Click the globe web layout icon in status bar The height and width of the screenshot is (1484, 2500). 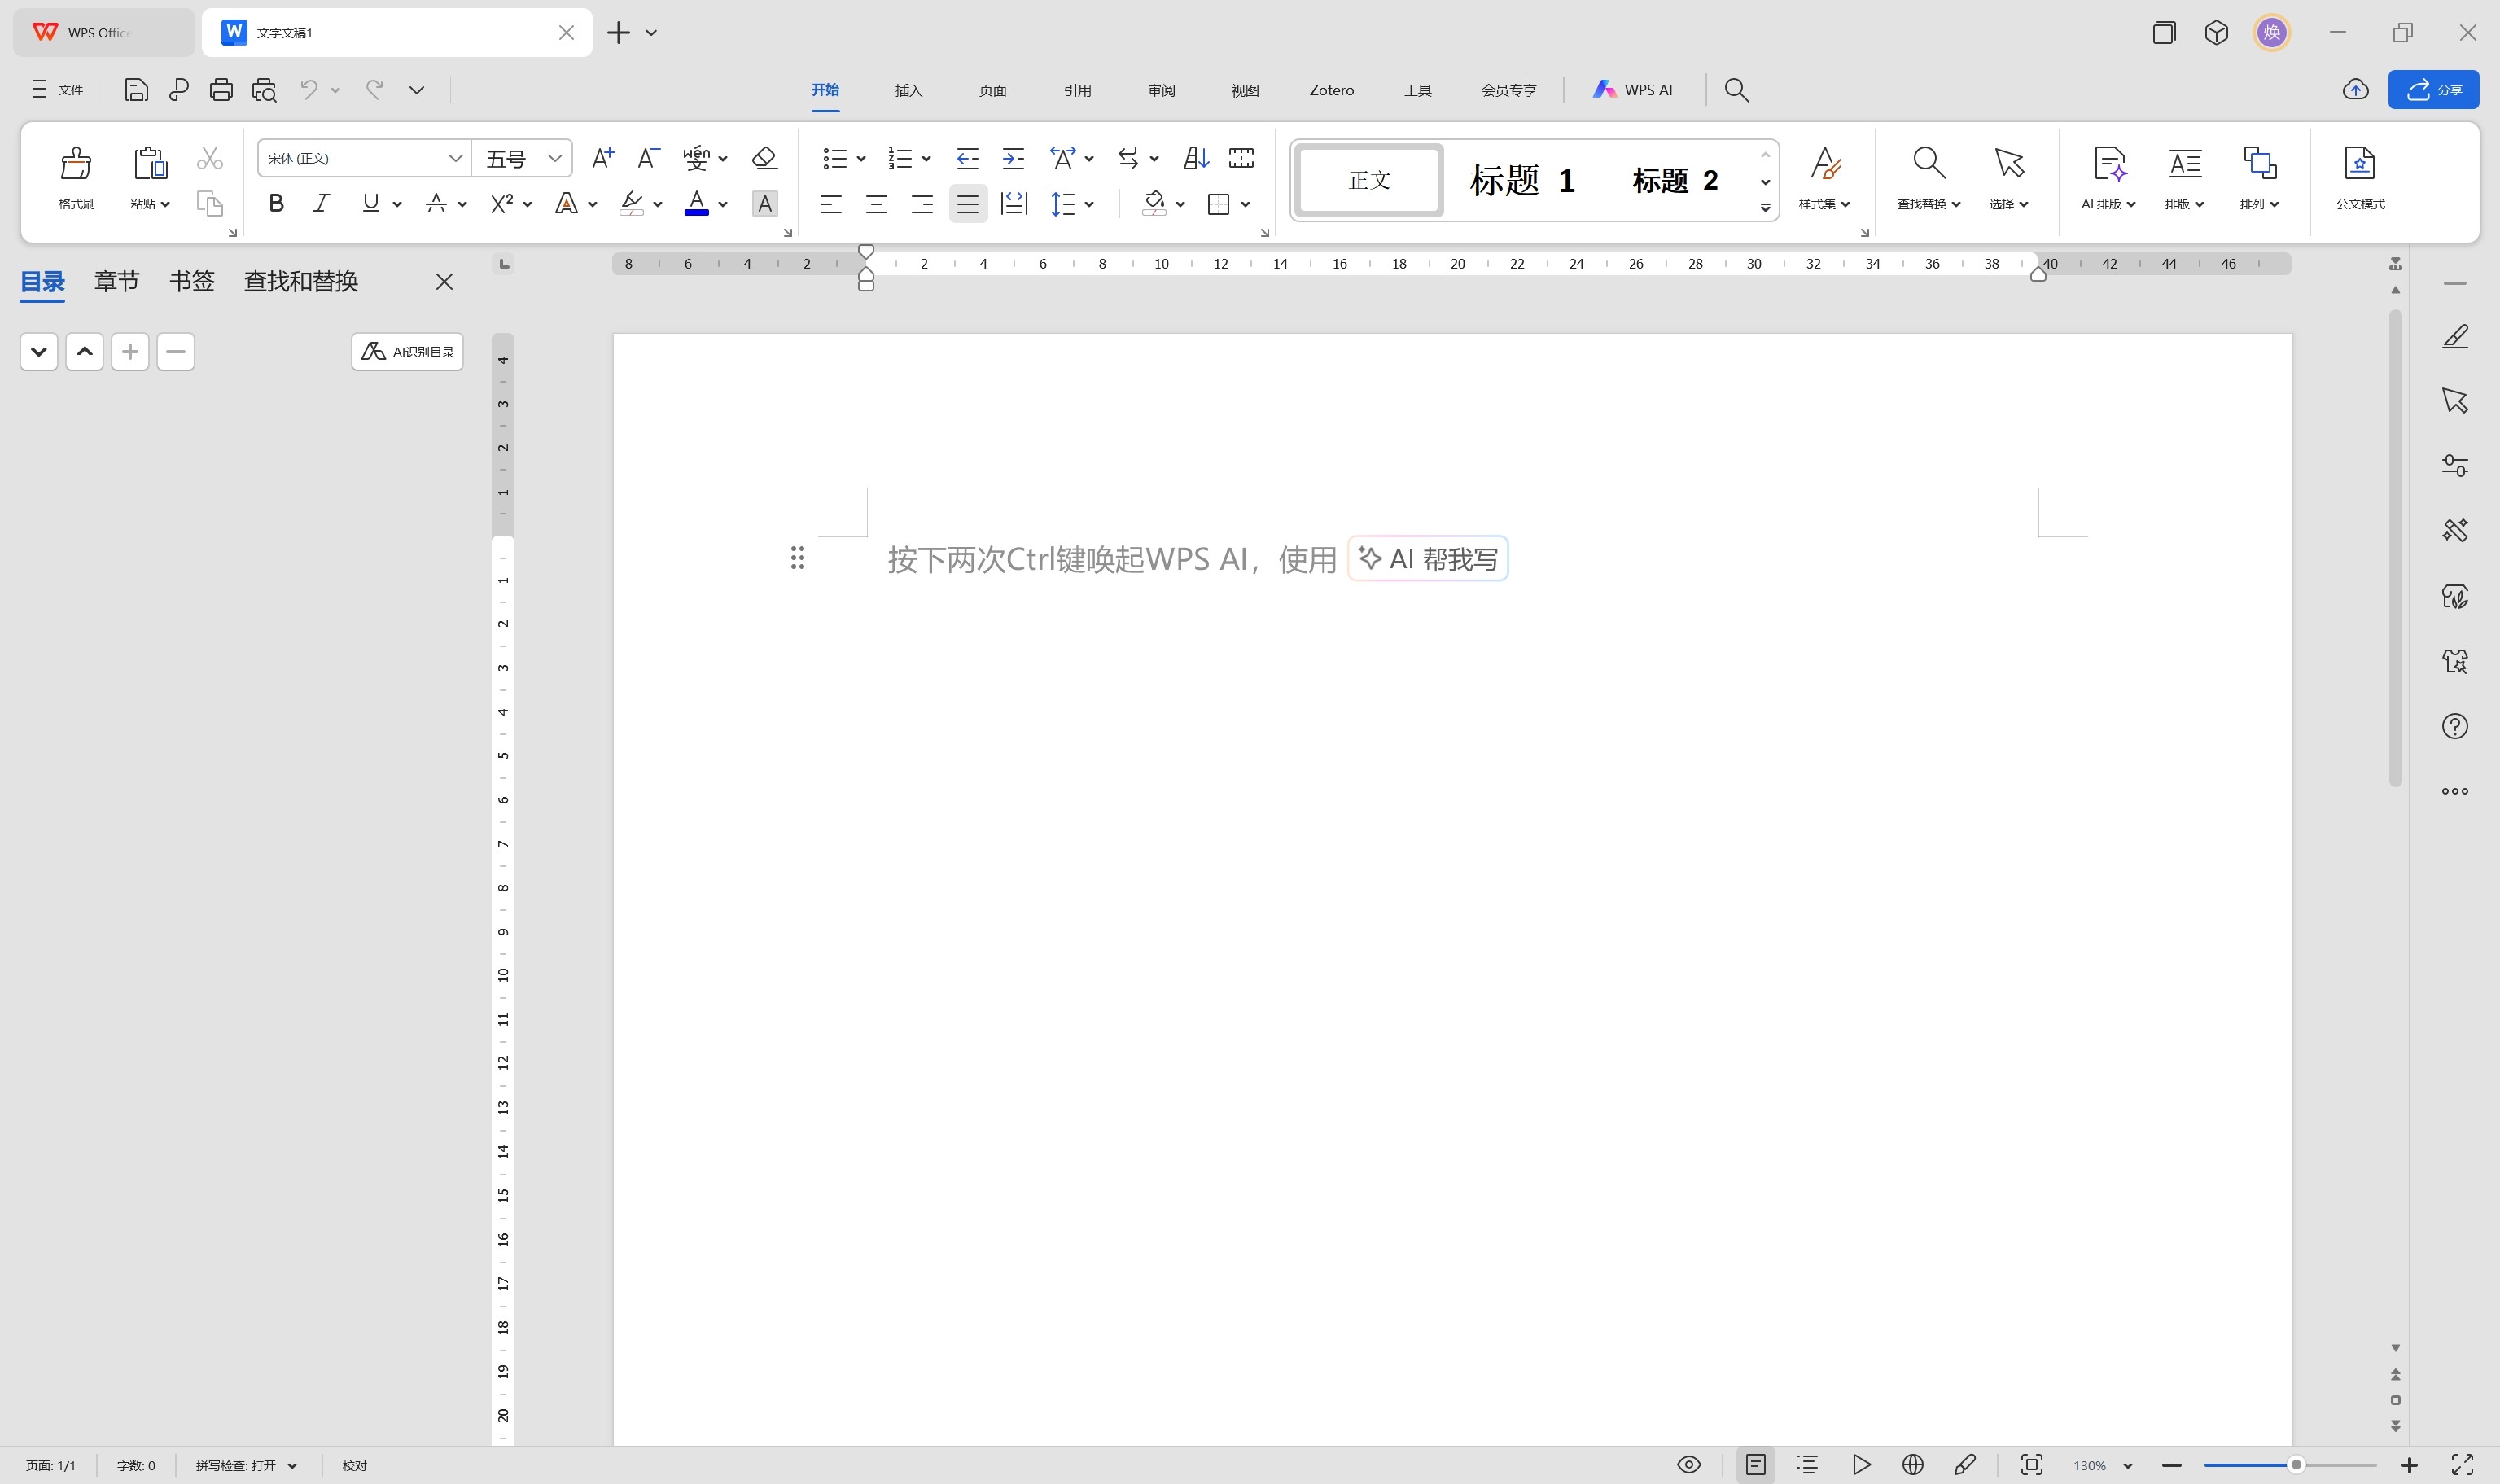(x=1913, y=1465)
